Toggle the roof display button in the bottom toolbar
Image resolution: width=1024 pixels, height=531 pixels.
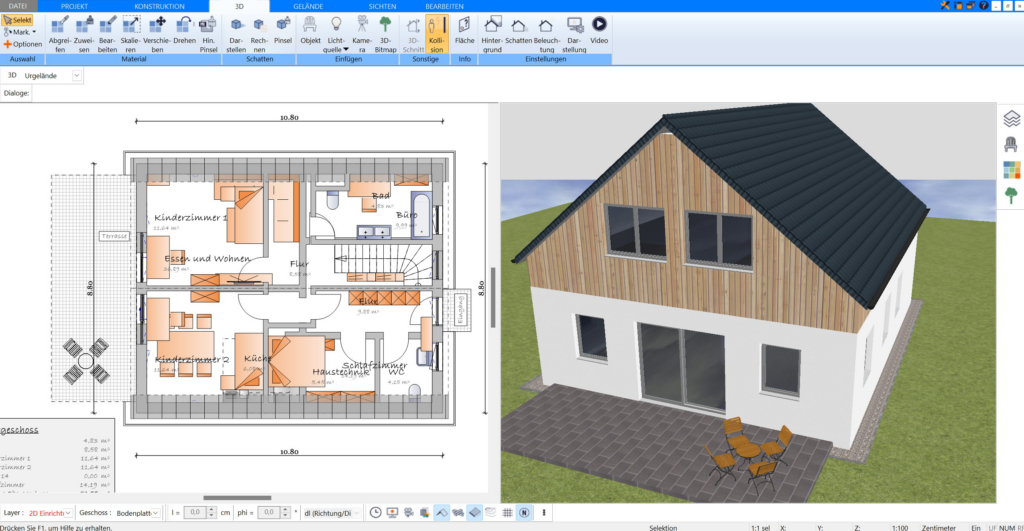441,513
